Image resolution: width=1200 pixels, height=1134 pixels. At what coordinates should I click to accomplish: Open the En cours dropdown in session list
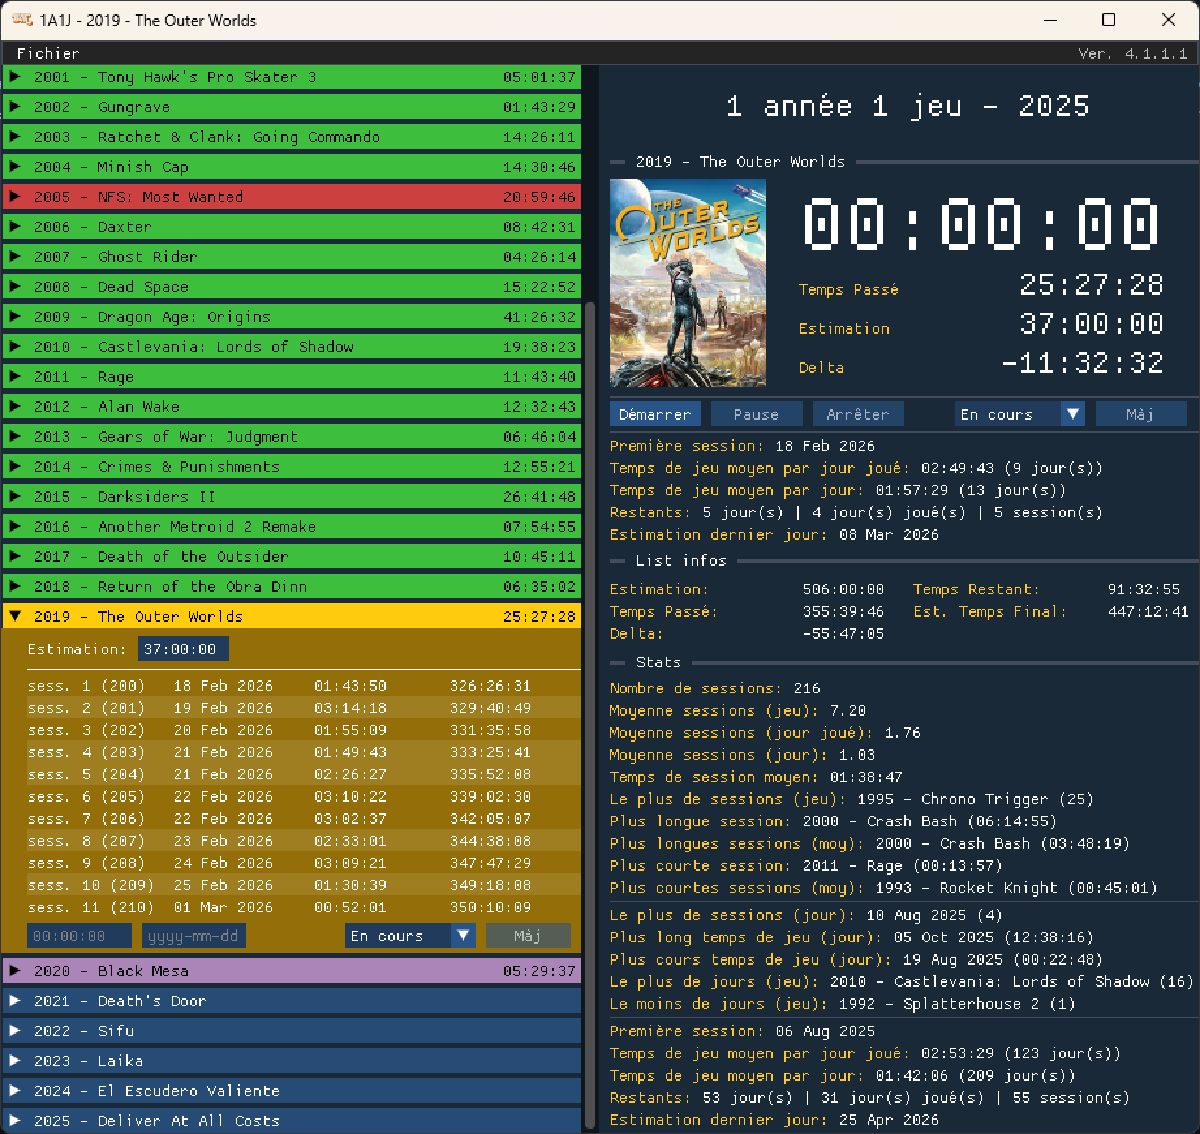point(410,936)
